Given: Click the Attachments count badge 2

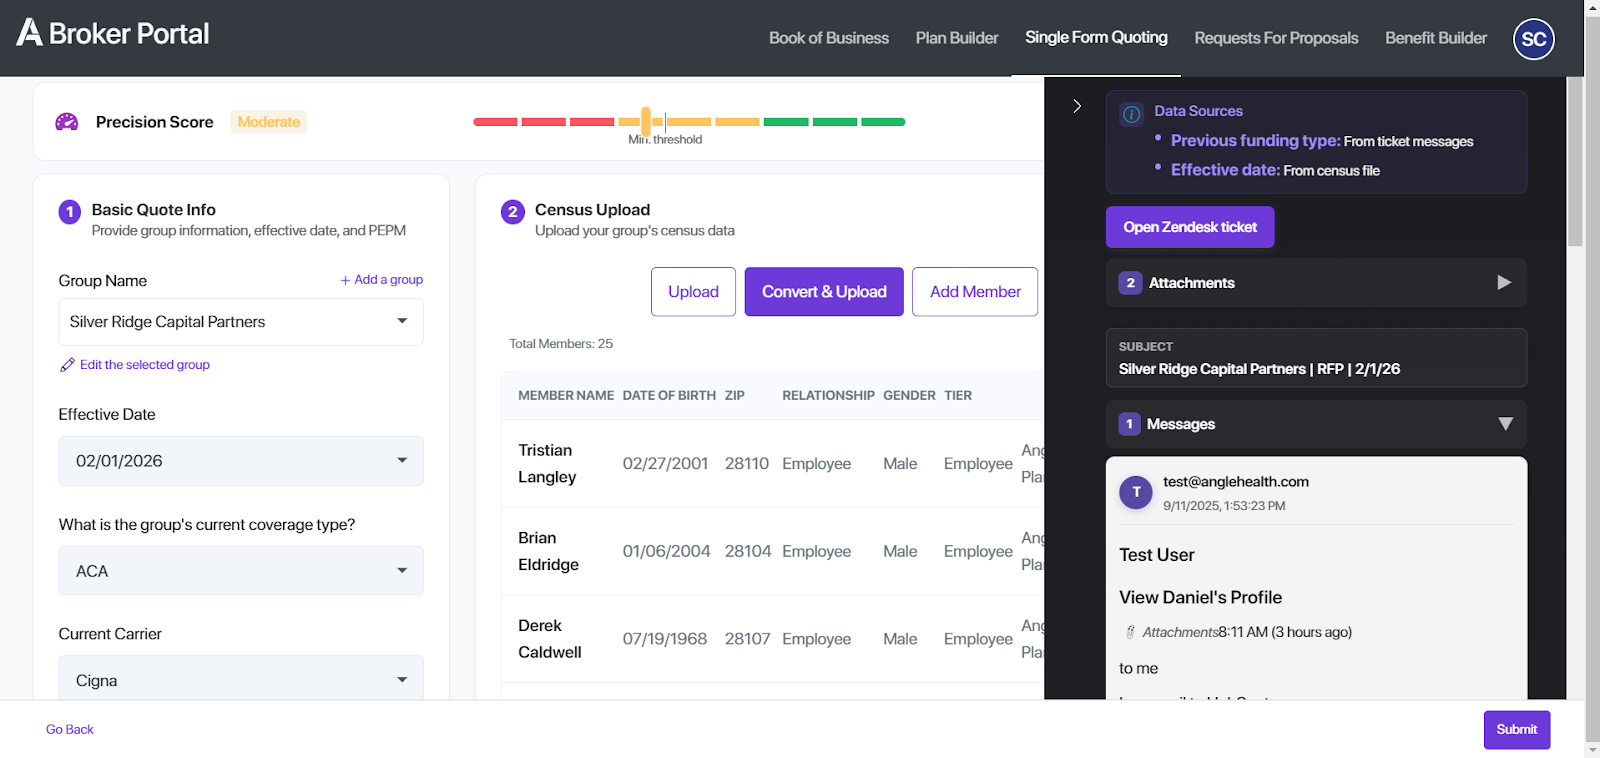Looking at the screenshot, I should [x=1131, y=283].
